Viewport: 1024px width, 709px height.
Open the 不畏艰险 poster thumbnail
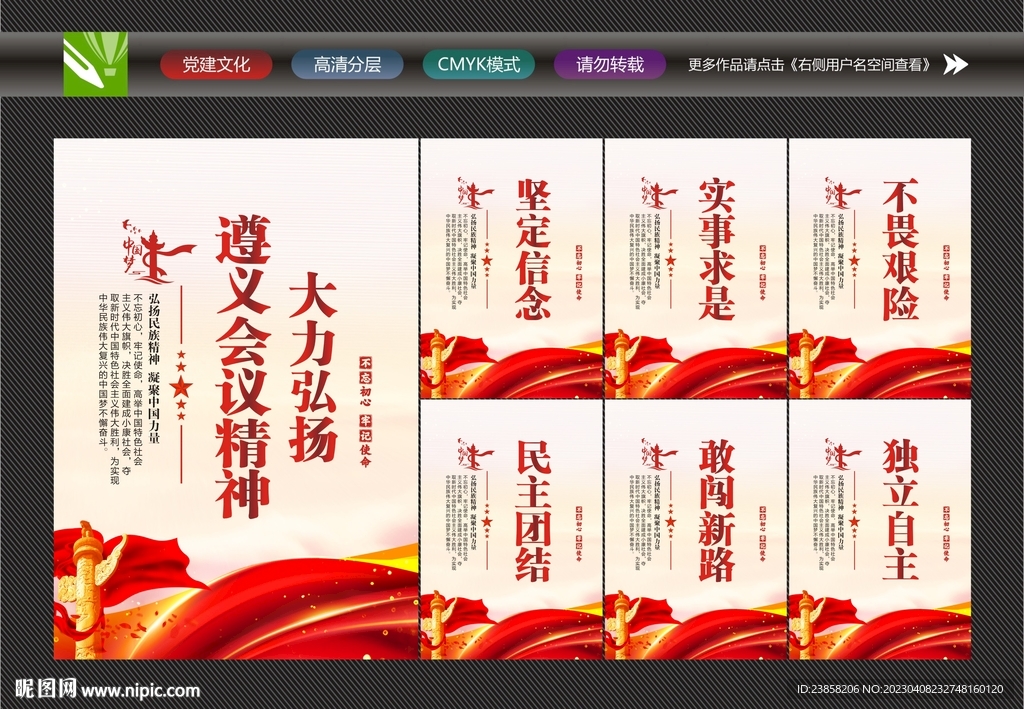pyautogui.click(x=880, y=268)
